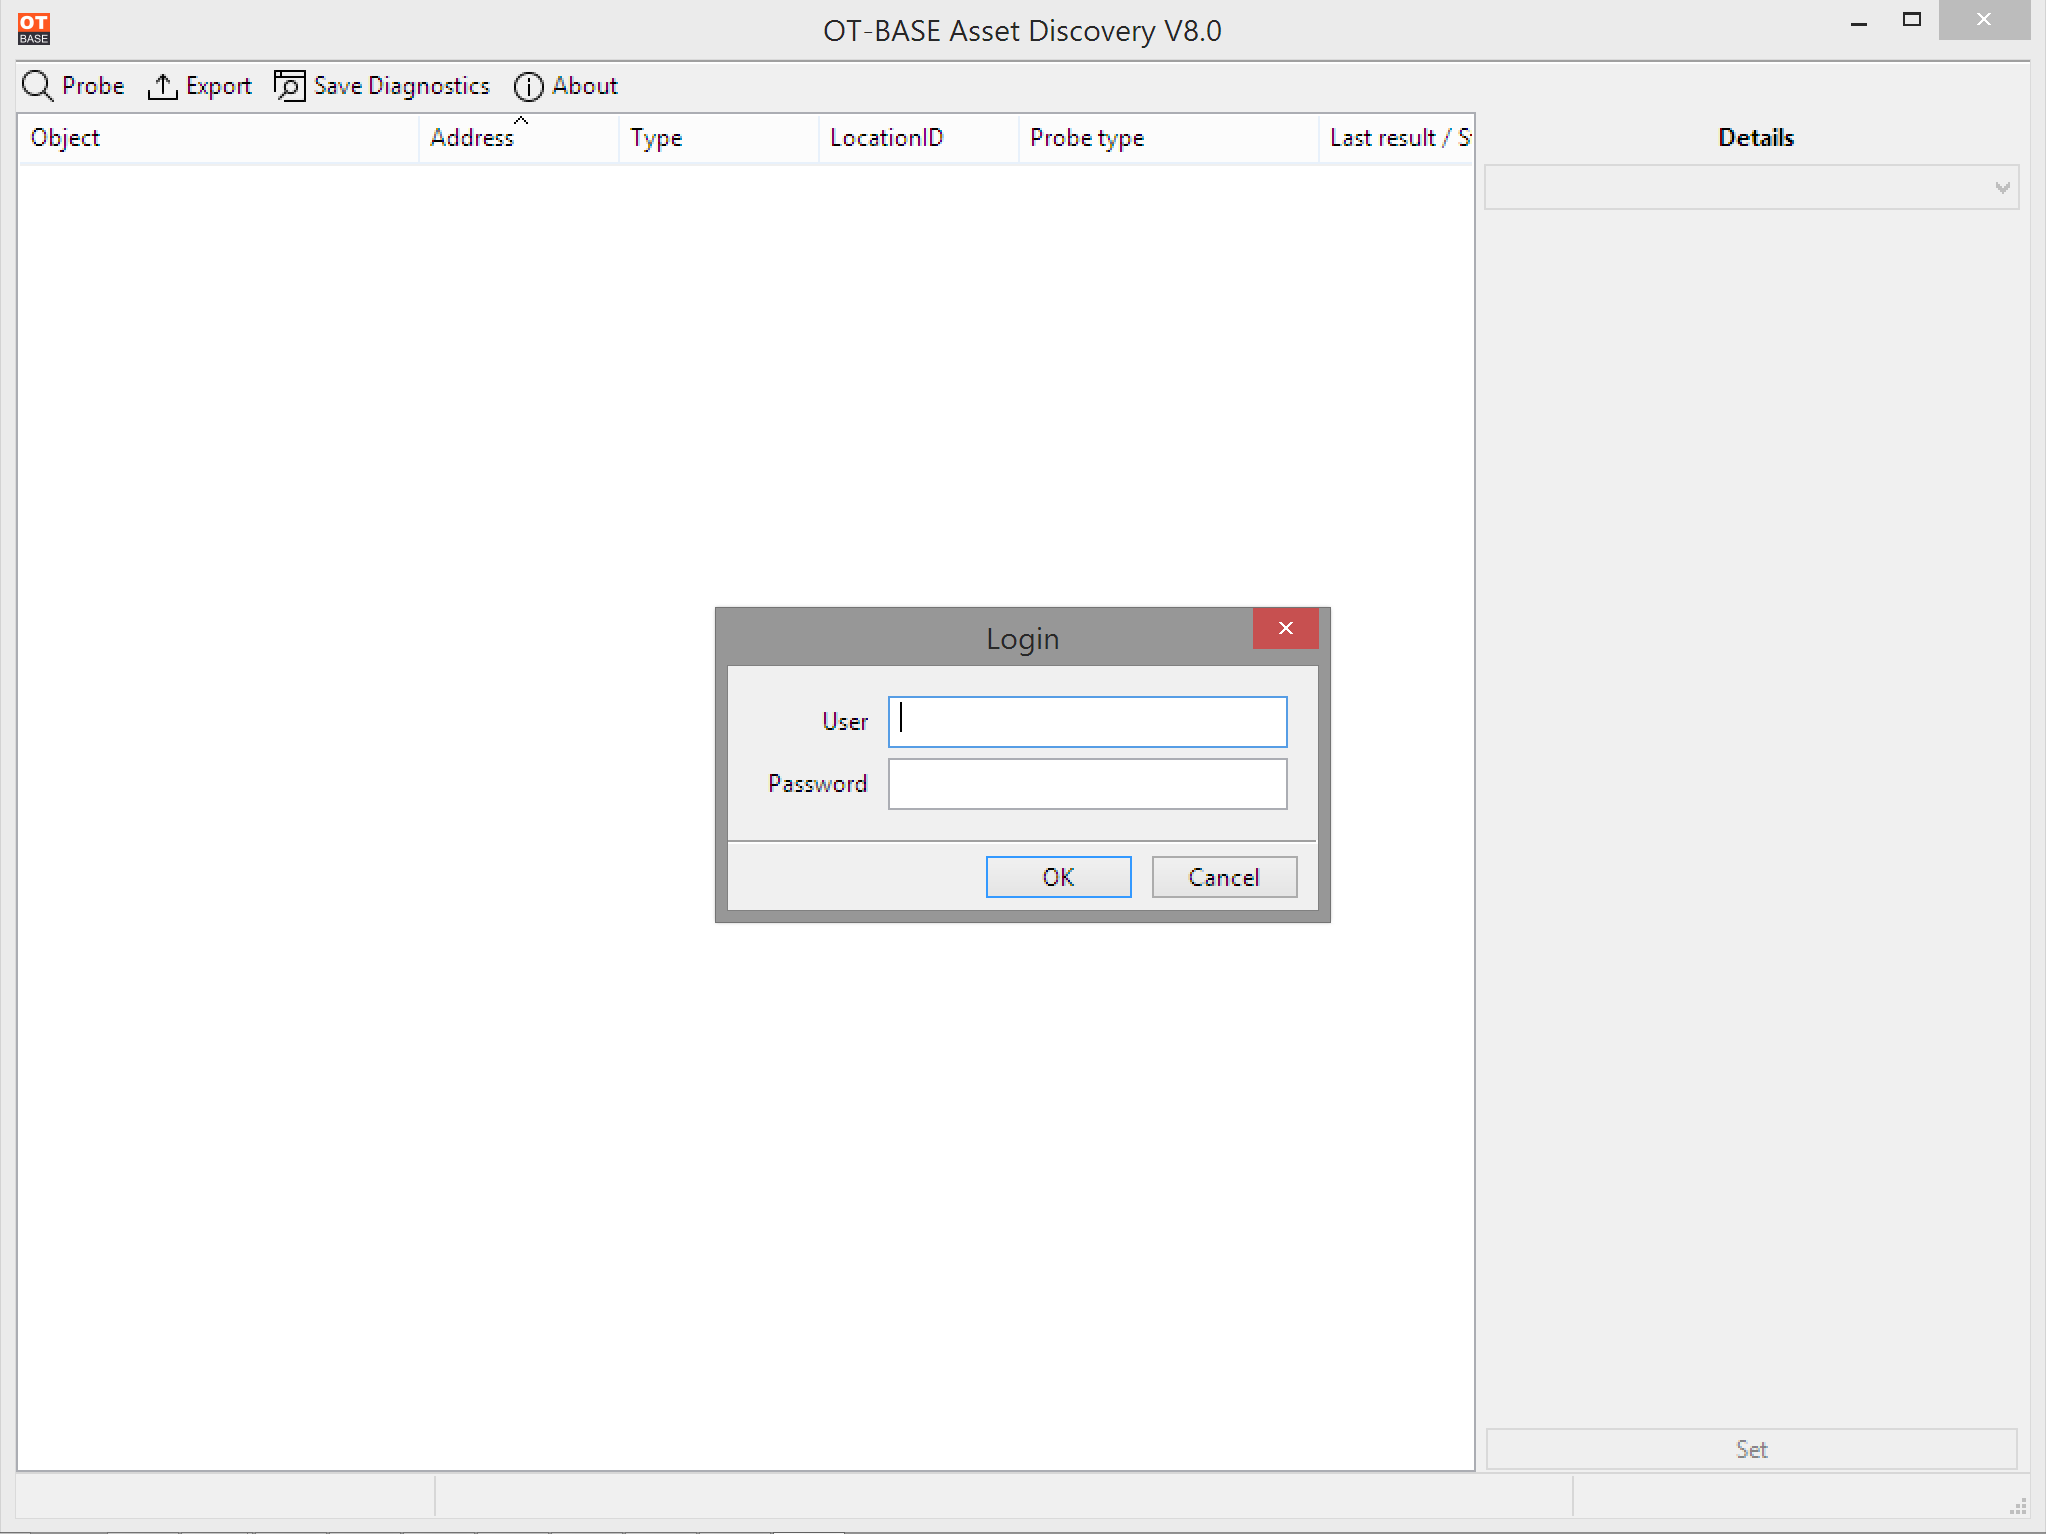Confirm login with the OK button
The image size is (2046, 1534).
[x=1058, y=877]
